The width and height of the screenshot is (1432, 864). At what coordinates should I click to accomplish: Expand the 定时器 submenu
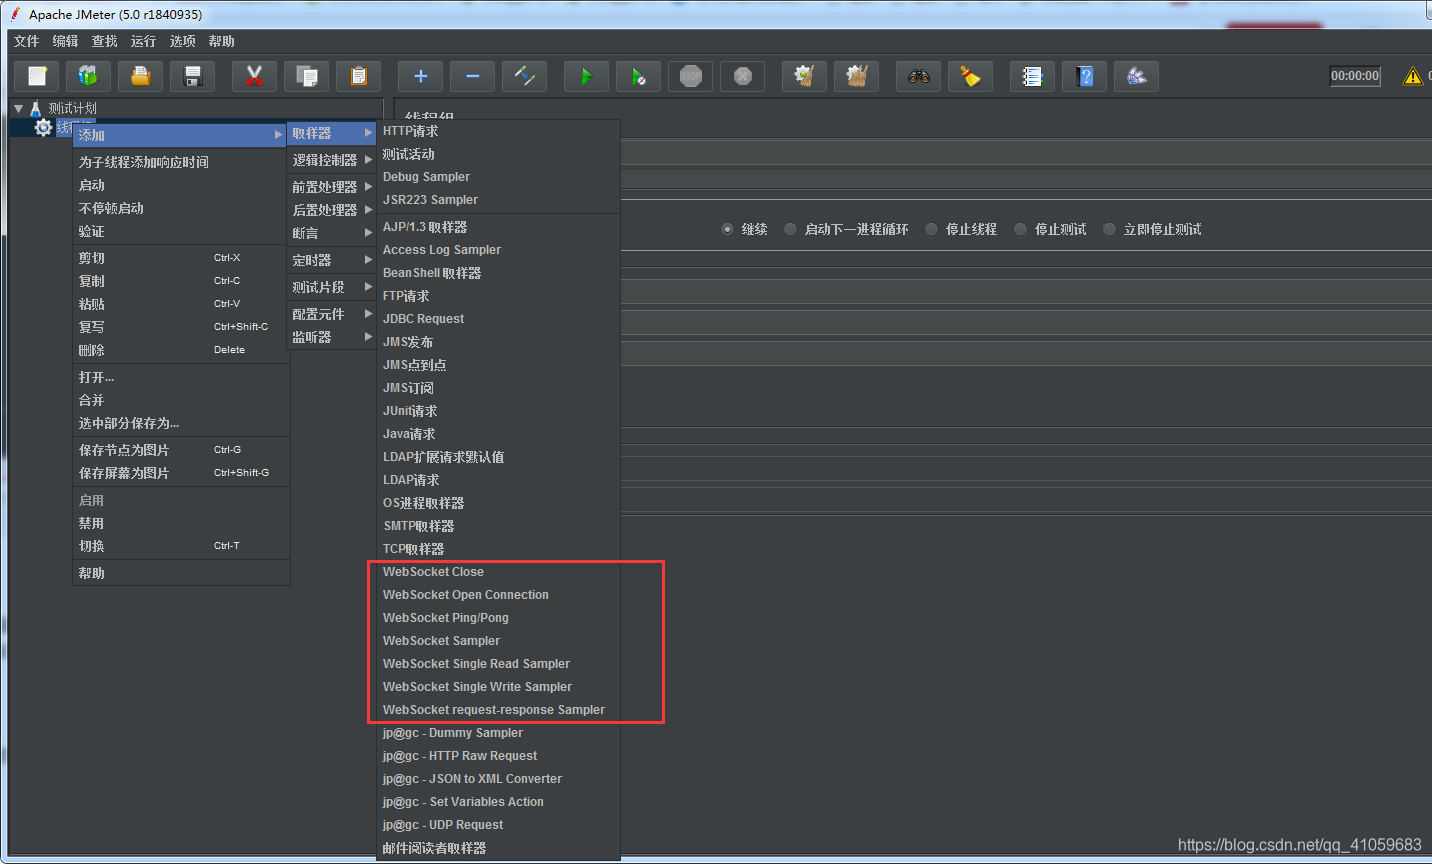(x=332, y=260)
